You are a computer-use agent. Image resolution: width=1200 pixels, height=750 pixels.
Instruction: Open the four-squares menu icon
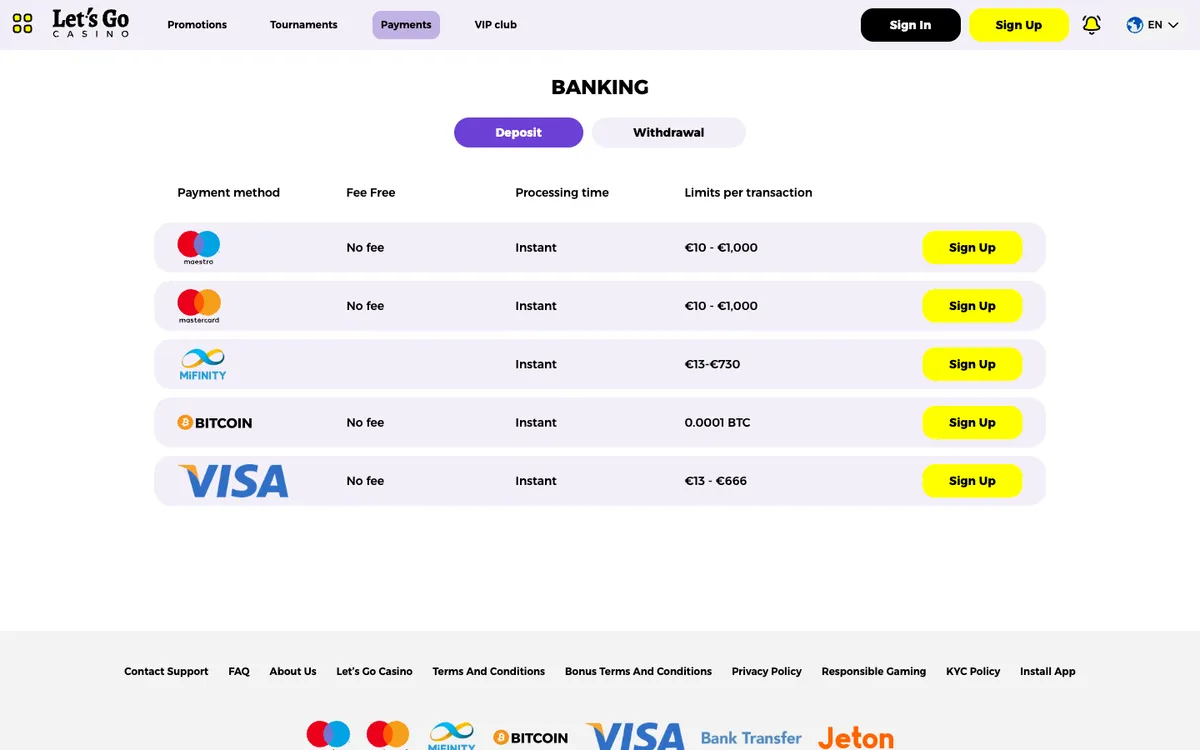[x=22, y=24]
